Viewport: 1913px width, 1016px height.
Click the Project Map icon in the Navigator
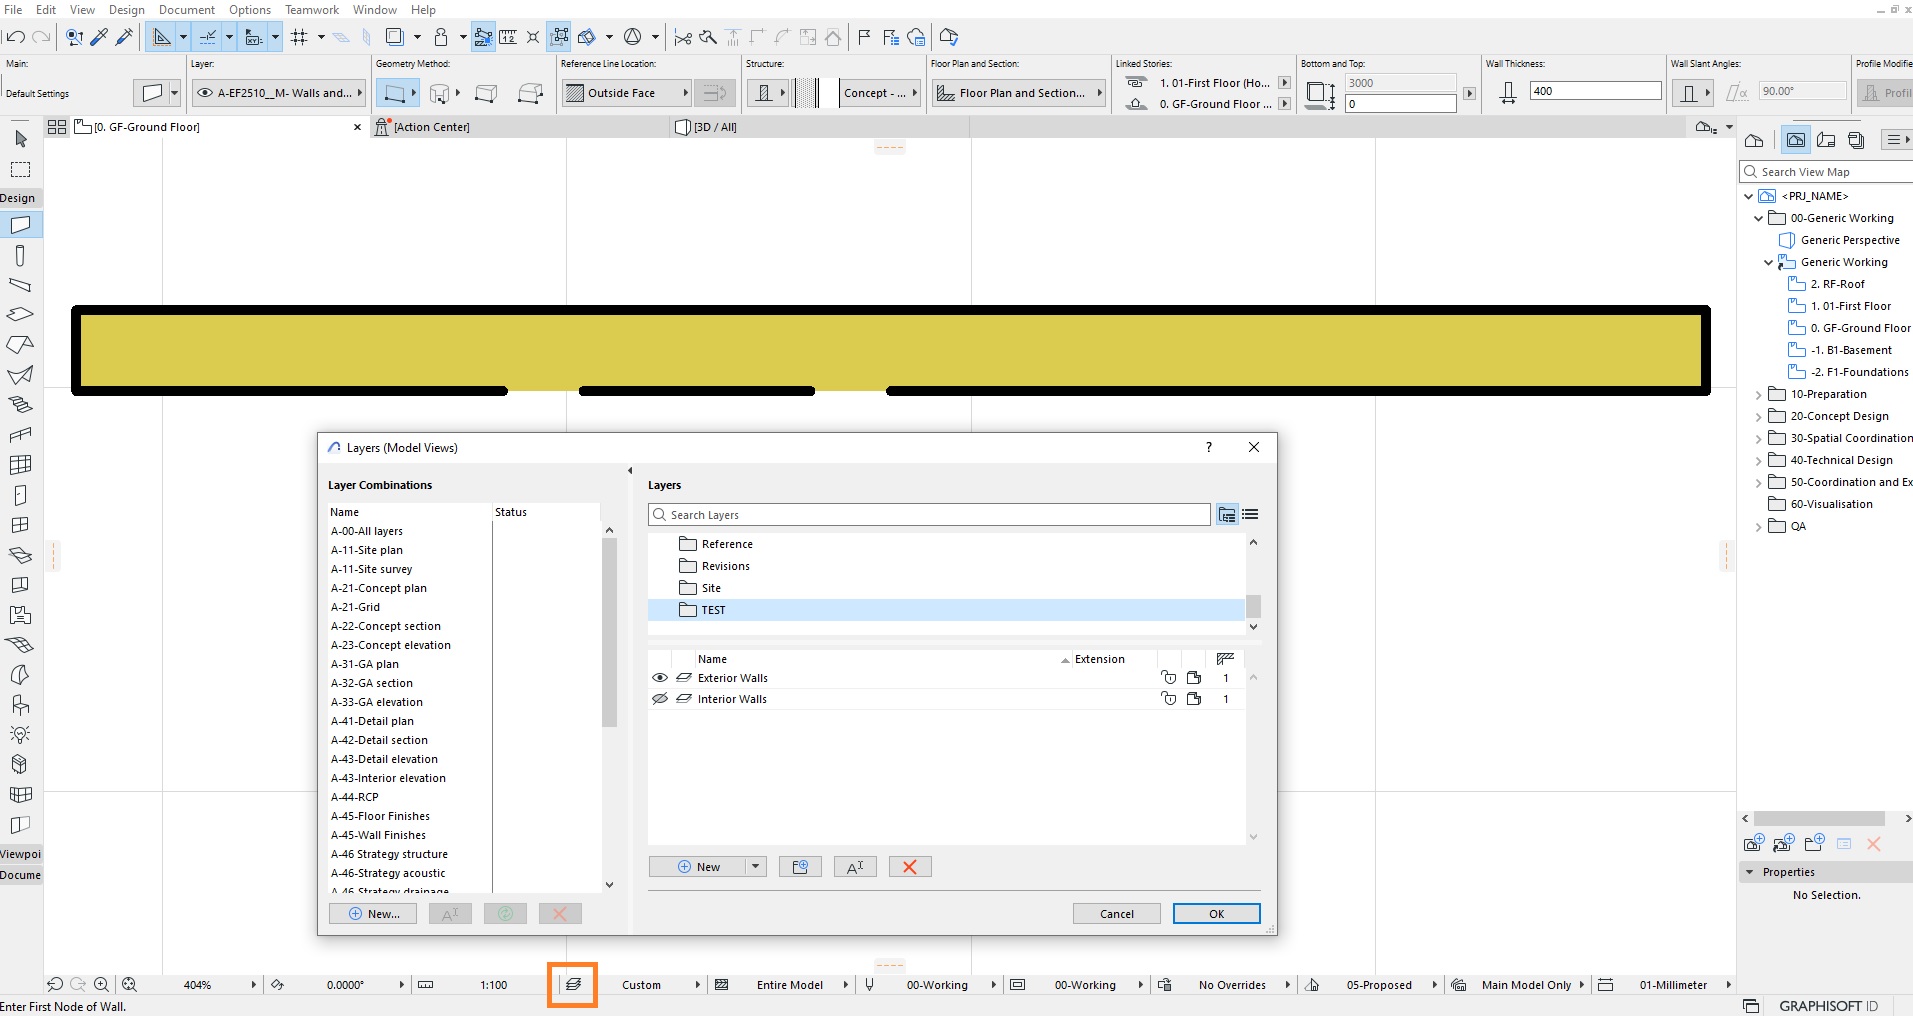[x=1753, y=140]
